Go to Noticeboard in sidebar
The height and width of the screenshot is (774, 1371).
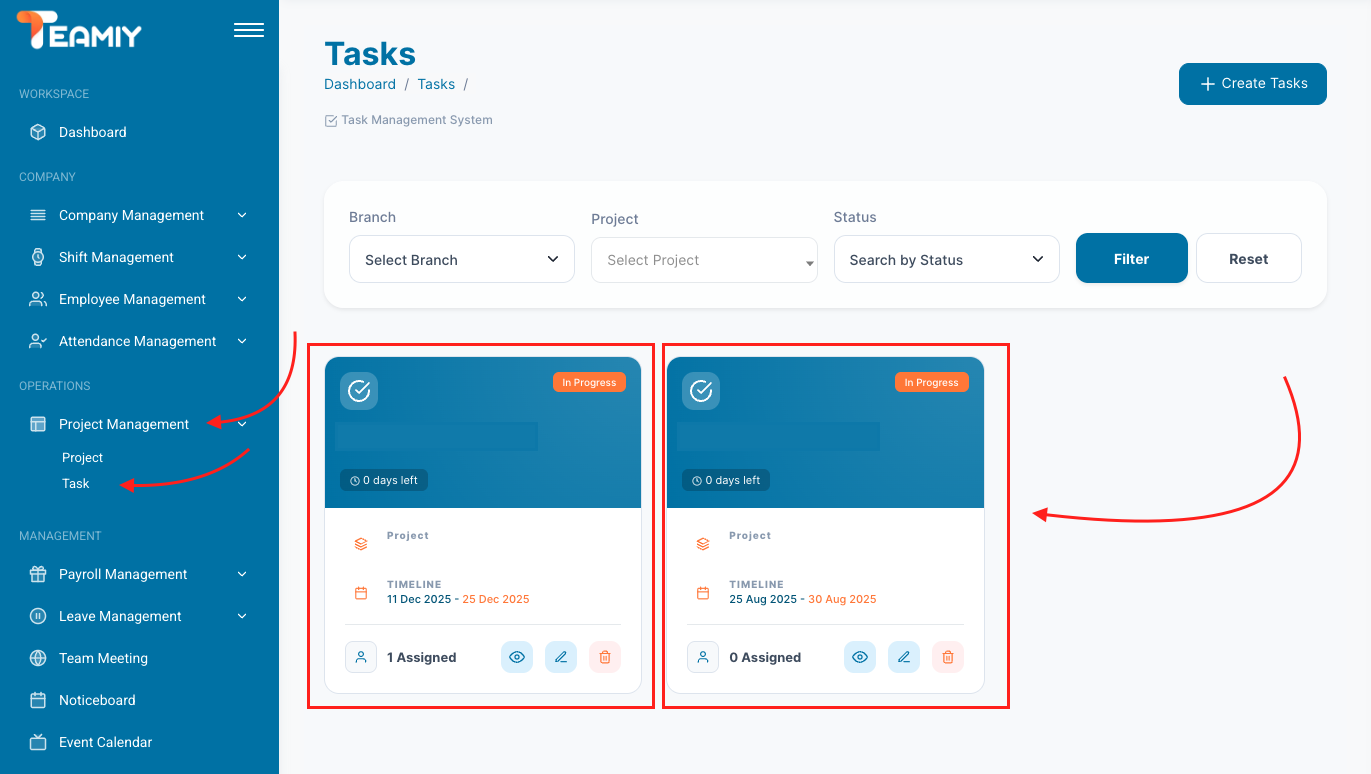pos(97,700)
